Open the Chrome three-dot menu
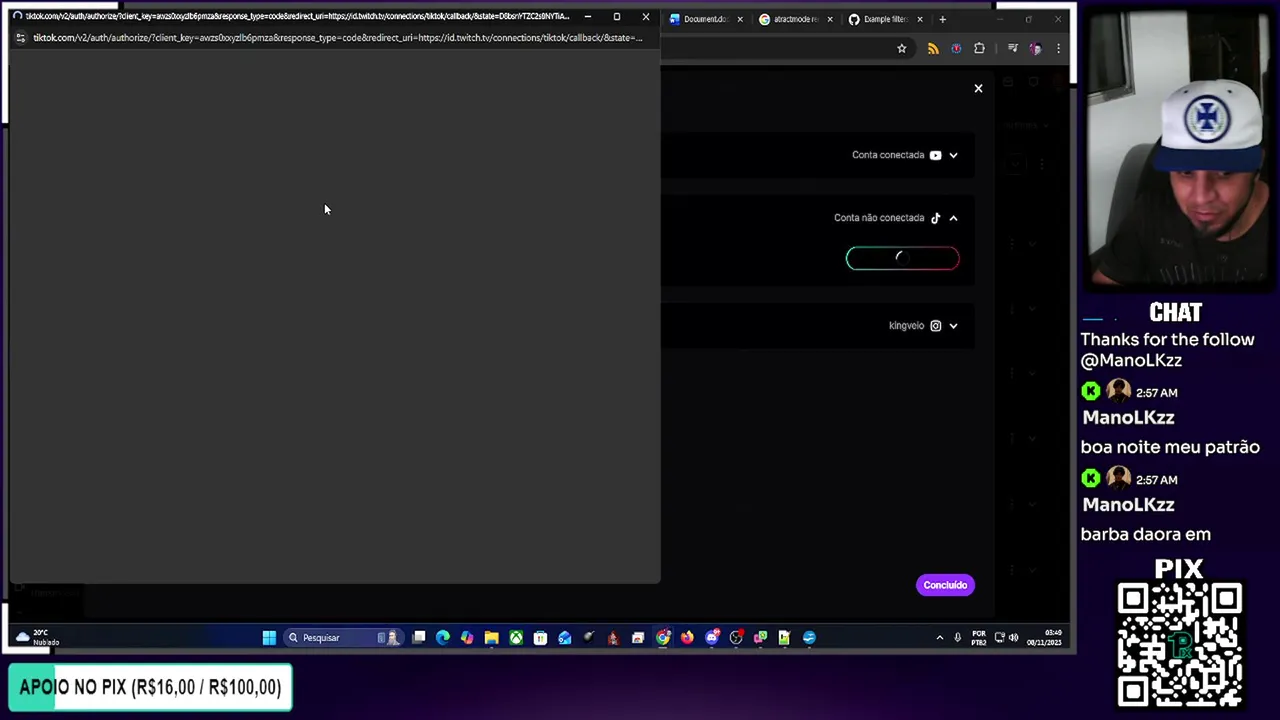This screenshot has height=720, width=1280. point(1058,48)
